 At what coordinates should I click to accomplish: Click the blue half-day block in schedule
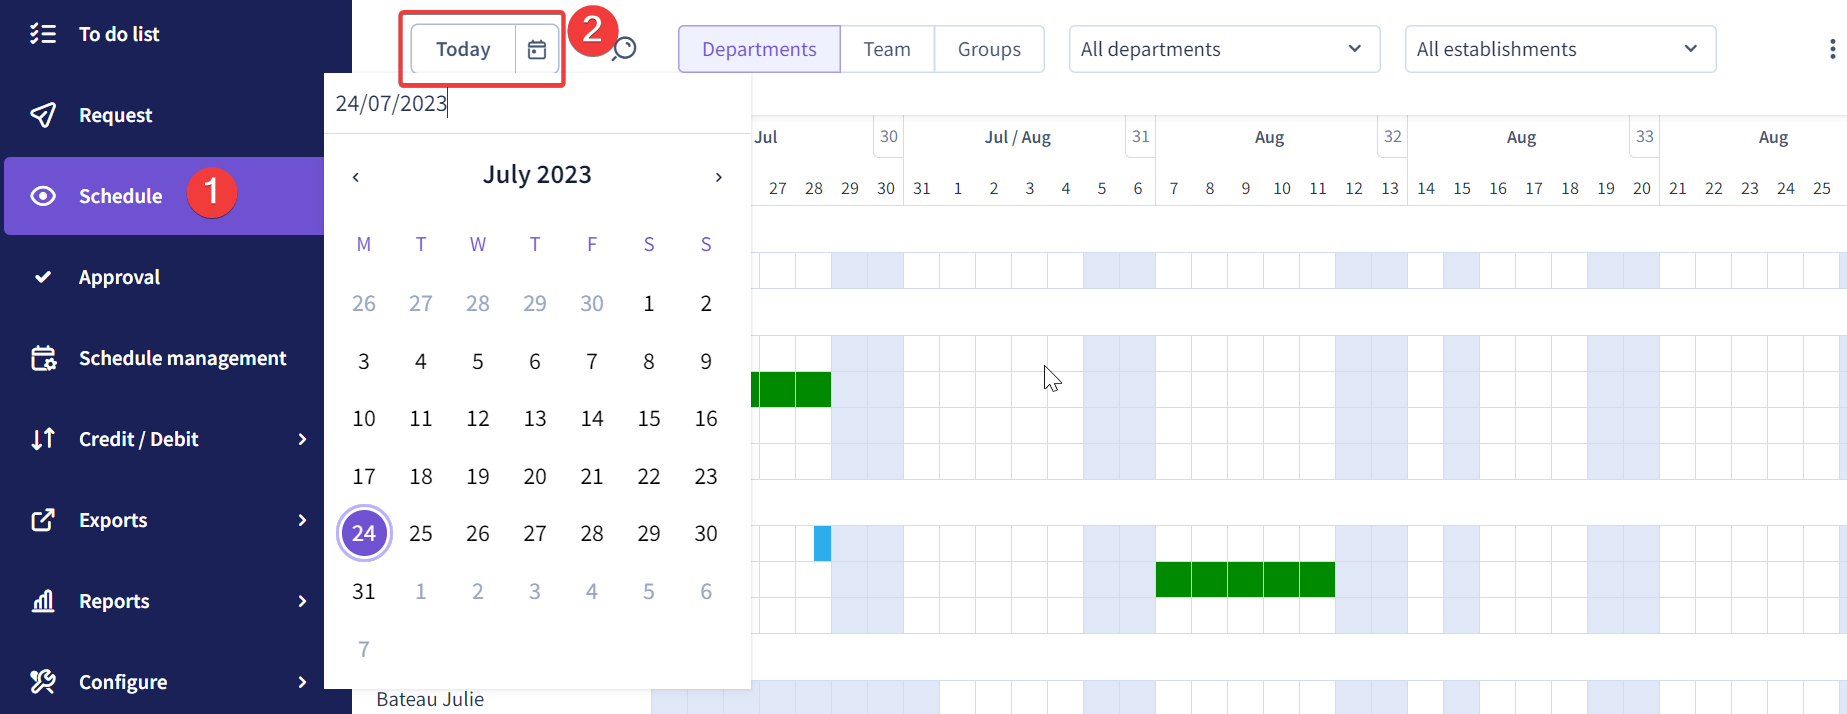[822, 543]
